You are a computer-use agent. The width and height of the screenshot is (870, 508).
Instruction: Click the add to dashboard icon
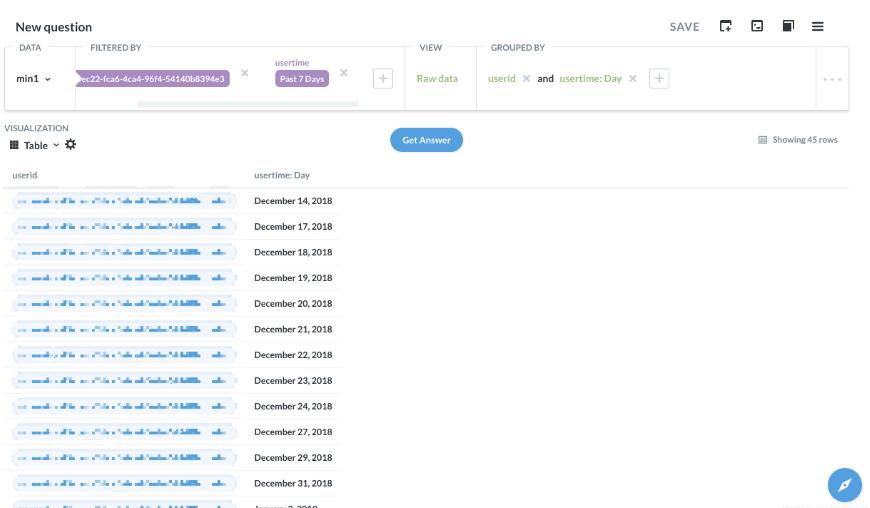click(726, 26)
